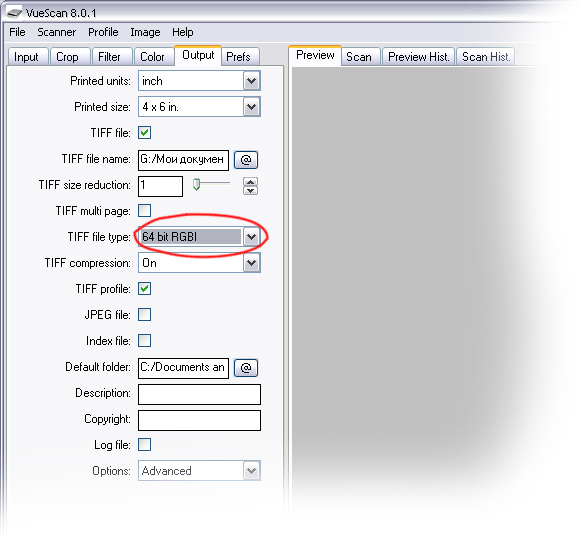Click the @ button next to TIFF file name
The height and width of the screenshot is (537, 578).
coord(246,160)
